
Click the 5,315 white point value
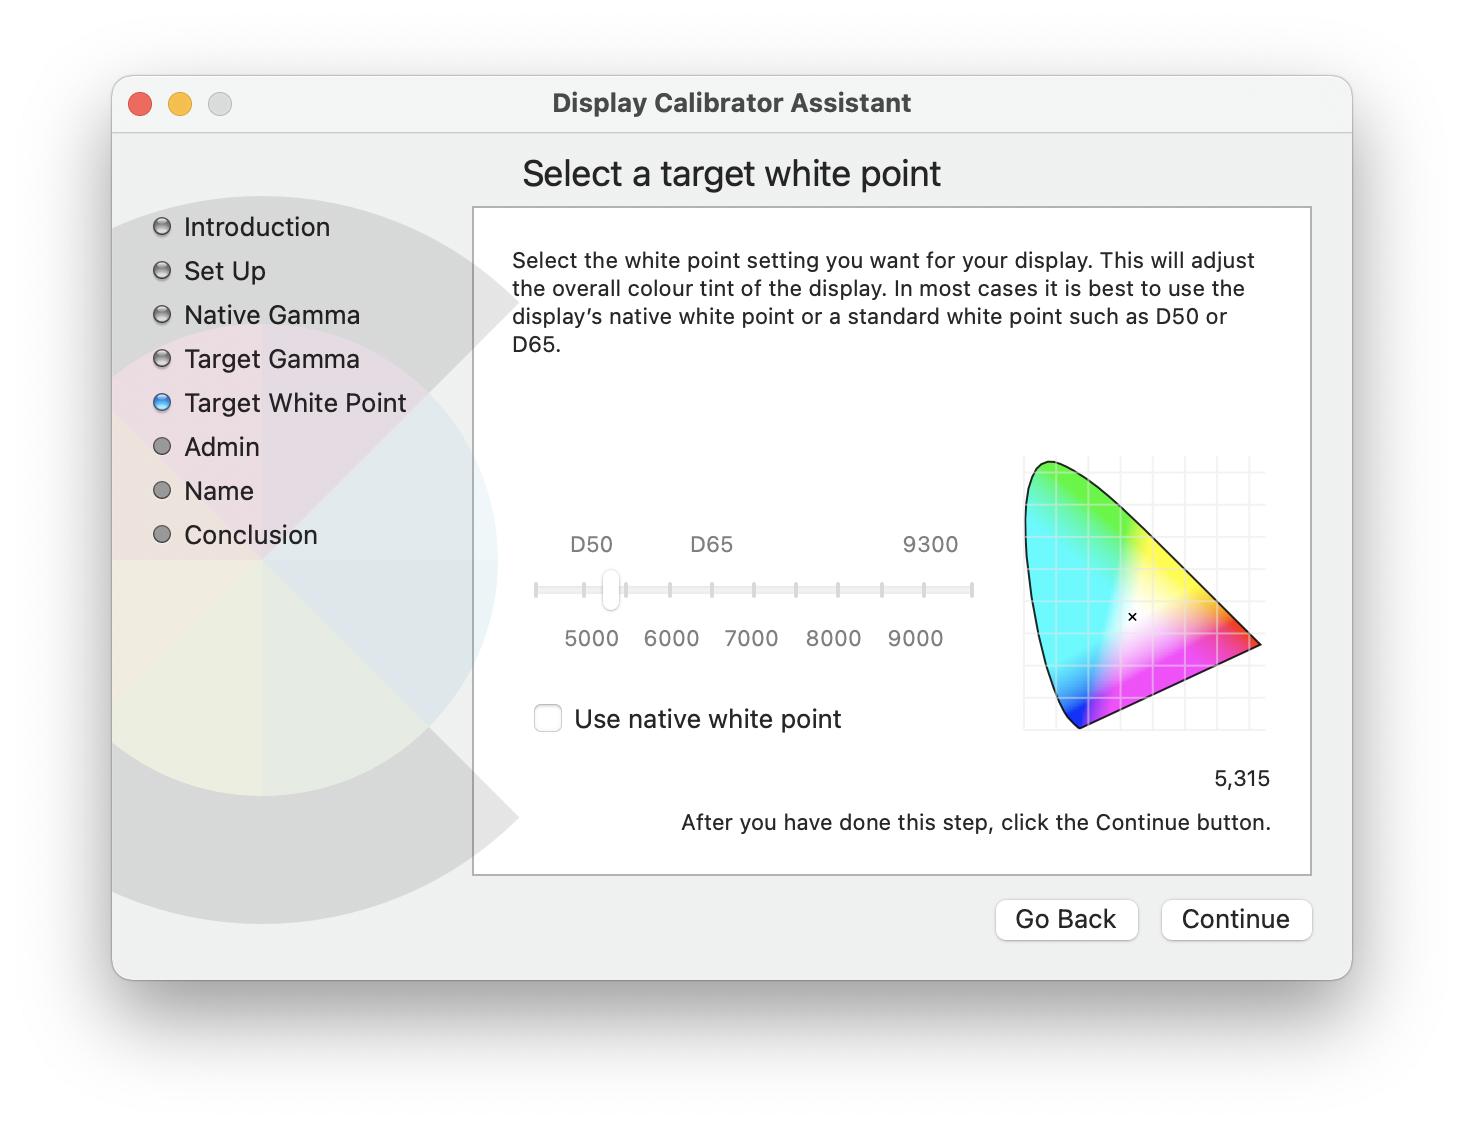tap(1242, 779)
